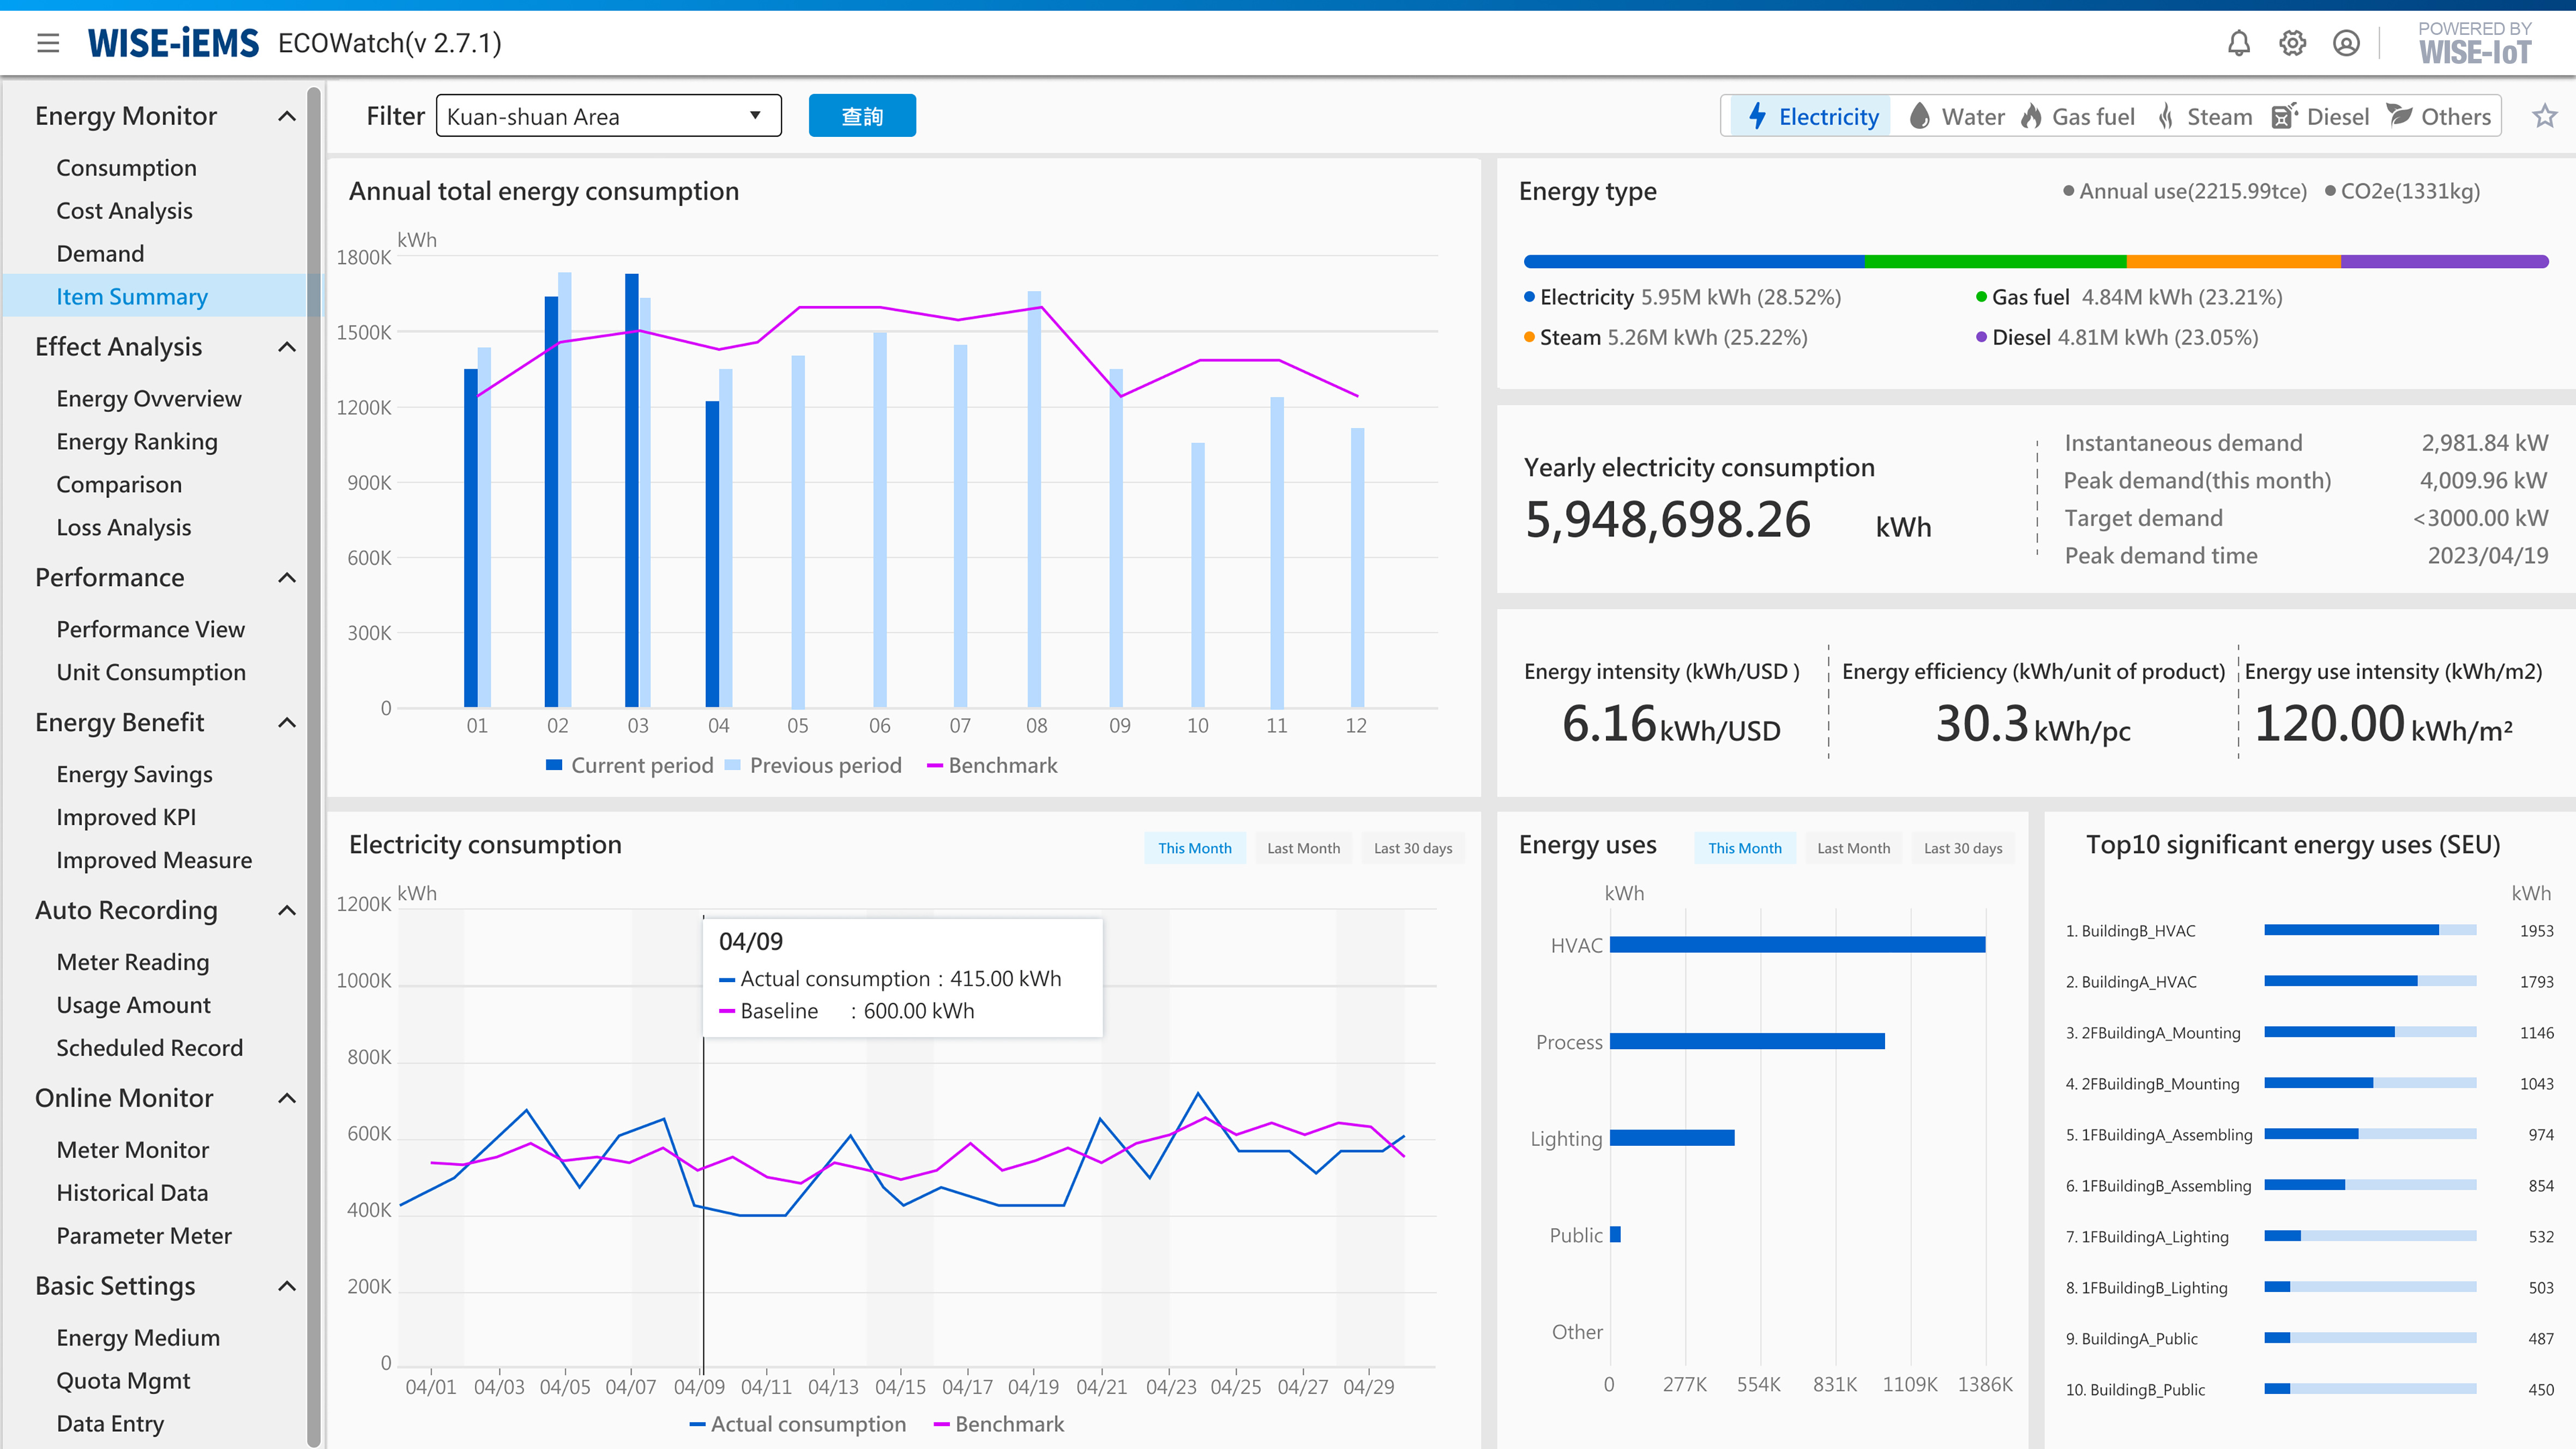Collapse the Performance sidebar section
The image size is (2576, 1449).
[x=286, y=577]
